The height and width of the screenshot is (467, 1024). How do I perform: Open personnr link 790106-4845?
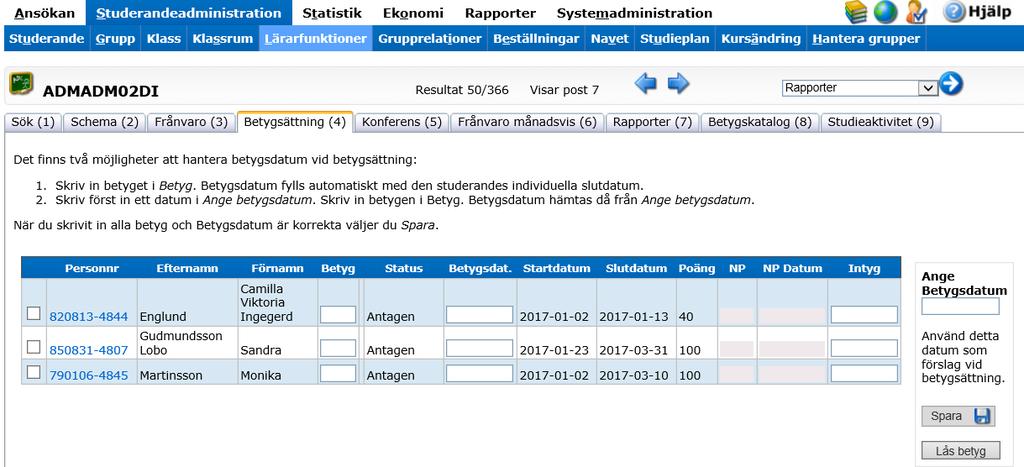[89, 376]
